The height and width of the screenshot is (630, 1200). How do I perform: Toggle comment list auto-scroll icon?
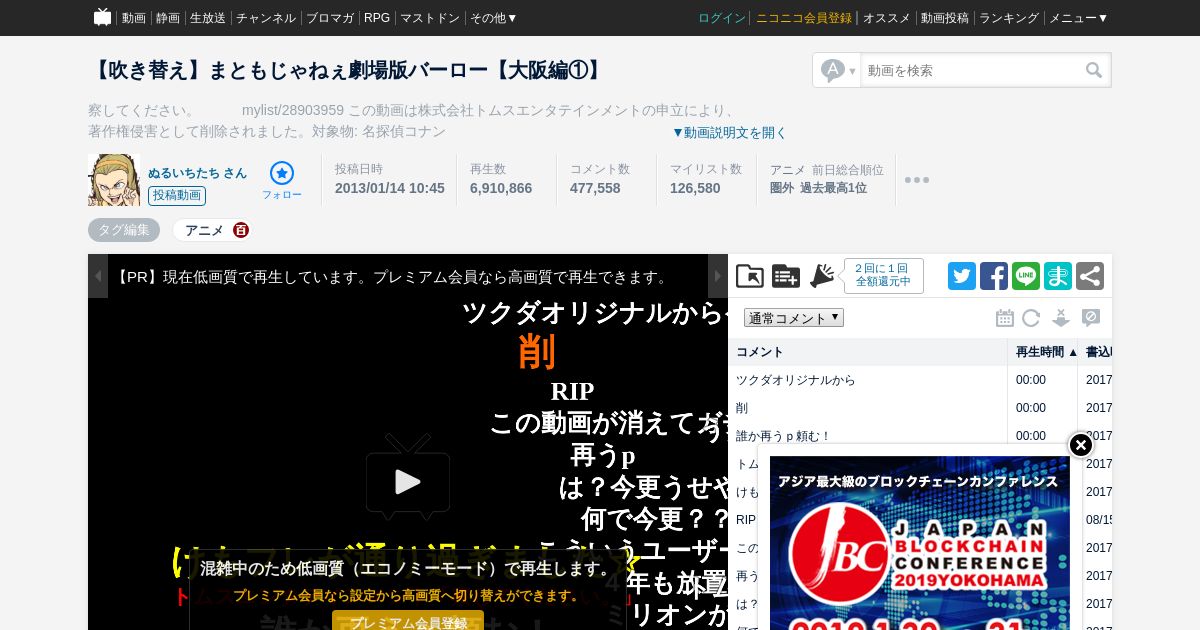coord(1061,318)
